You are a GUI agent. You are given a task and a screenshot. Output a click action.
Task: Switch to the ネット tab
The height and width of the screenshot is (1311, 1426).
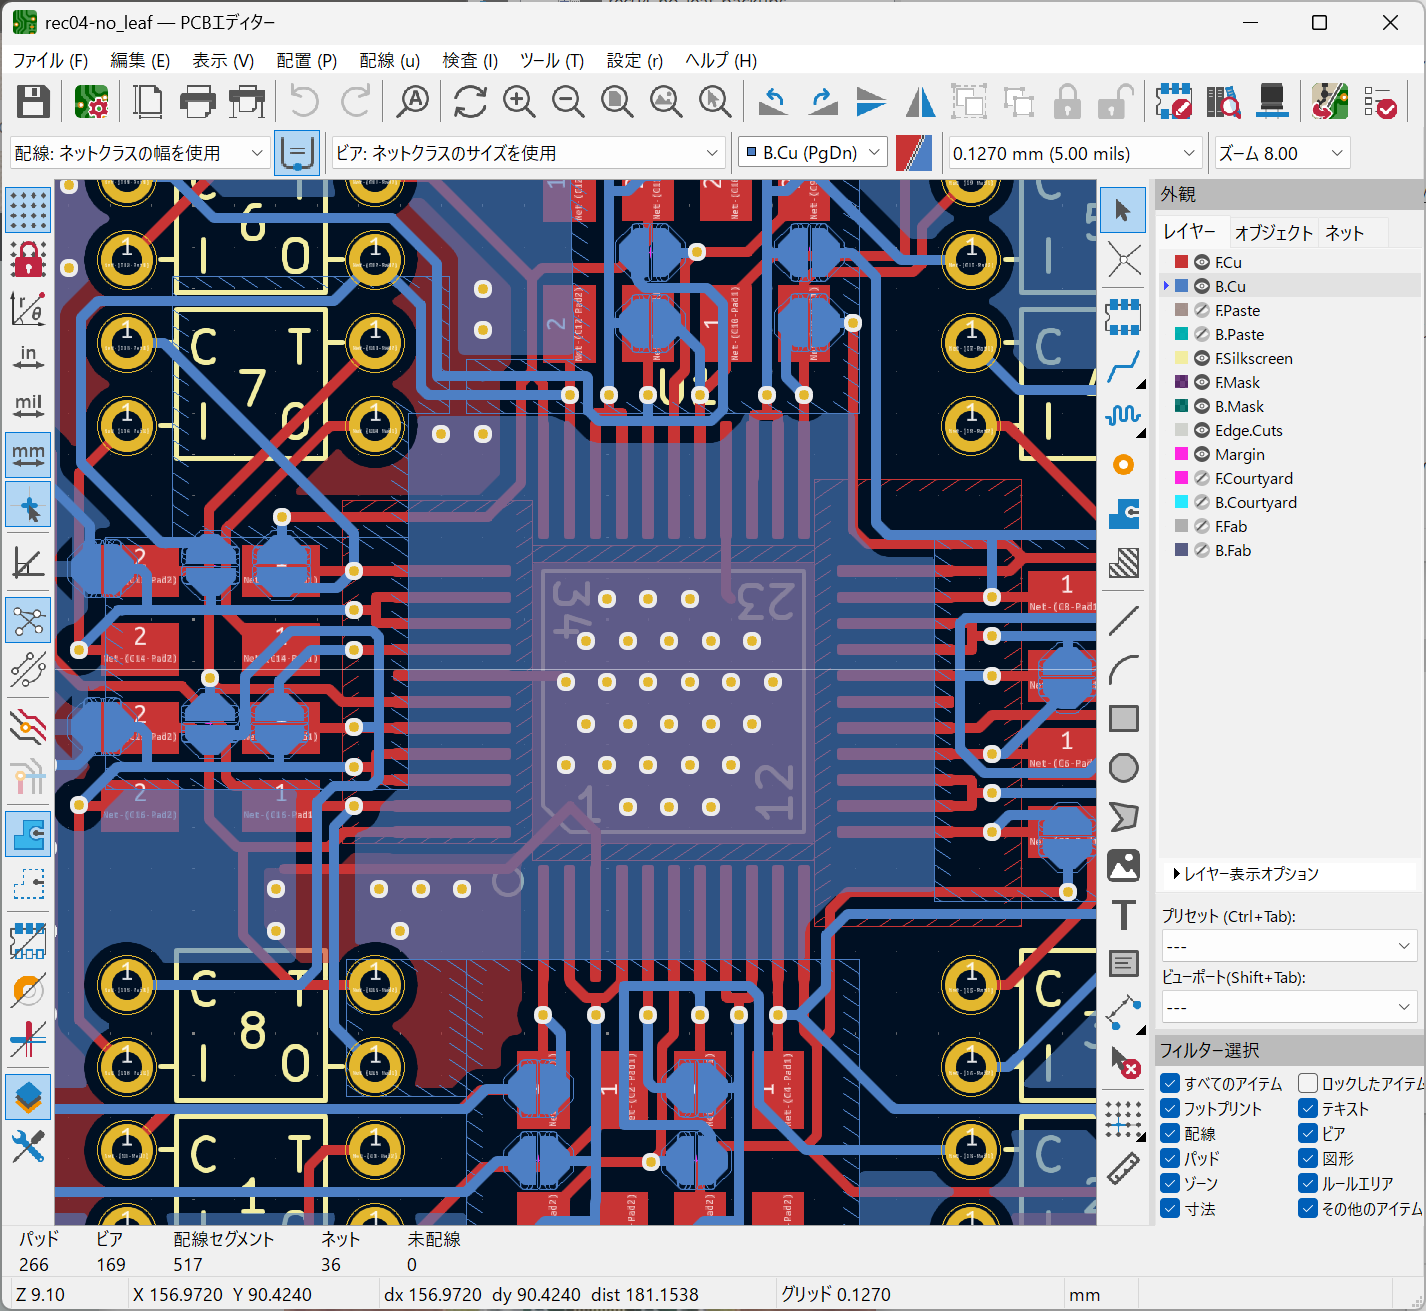[1344, 232]
